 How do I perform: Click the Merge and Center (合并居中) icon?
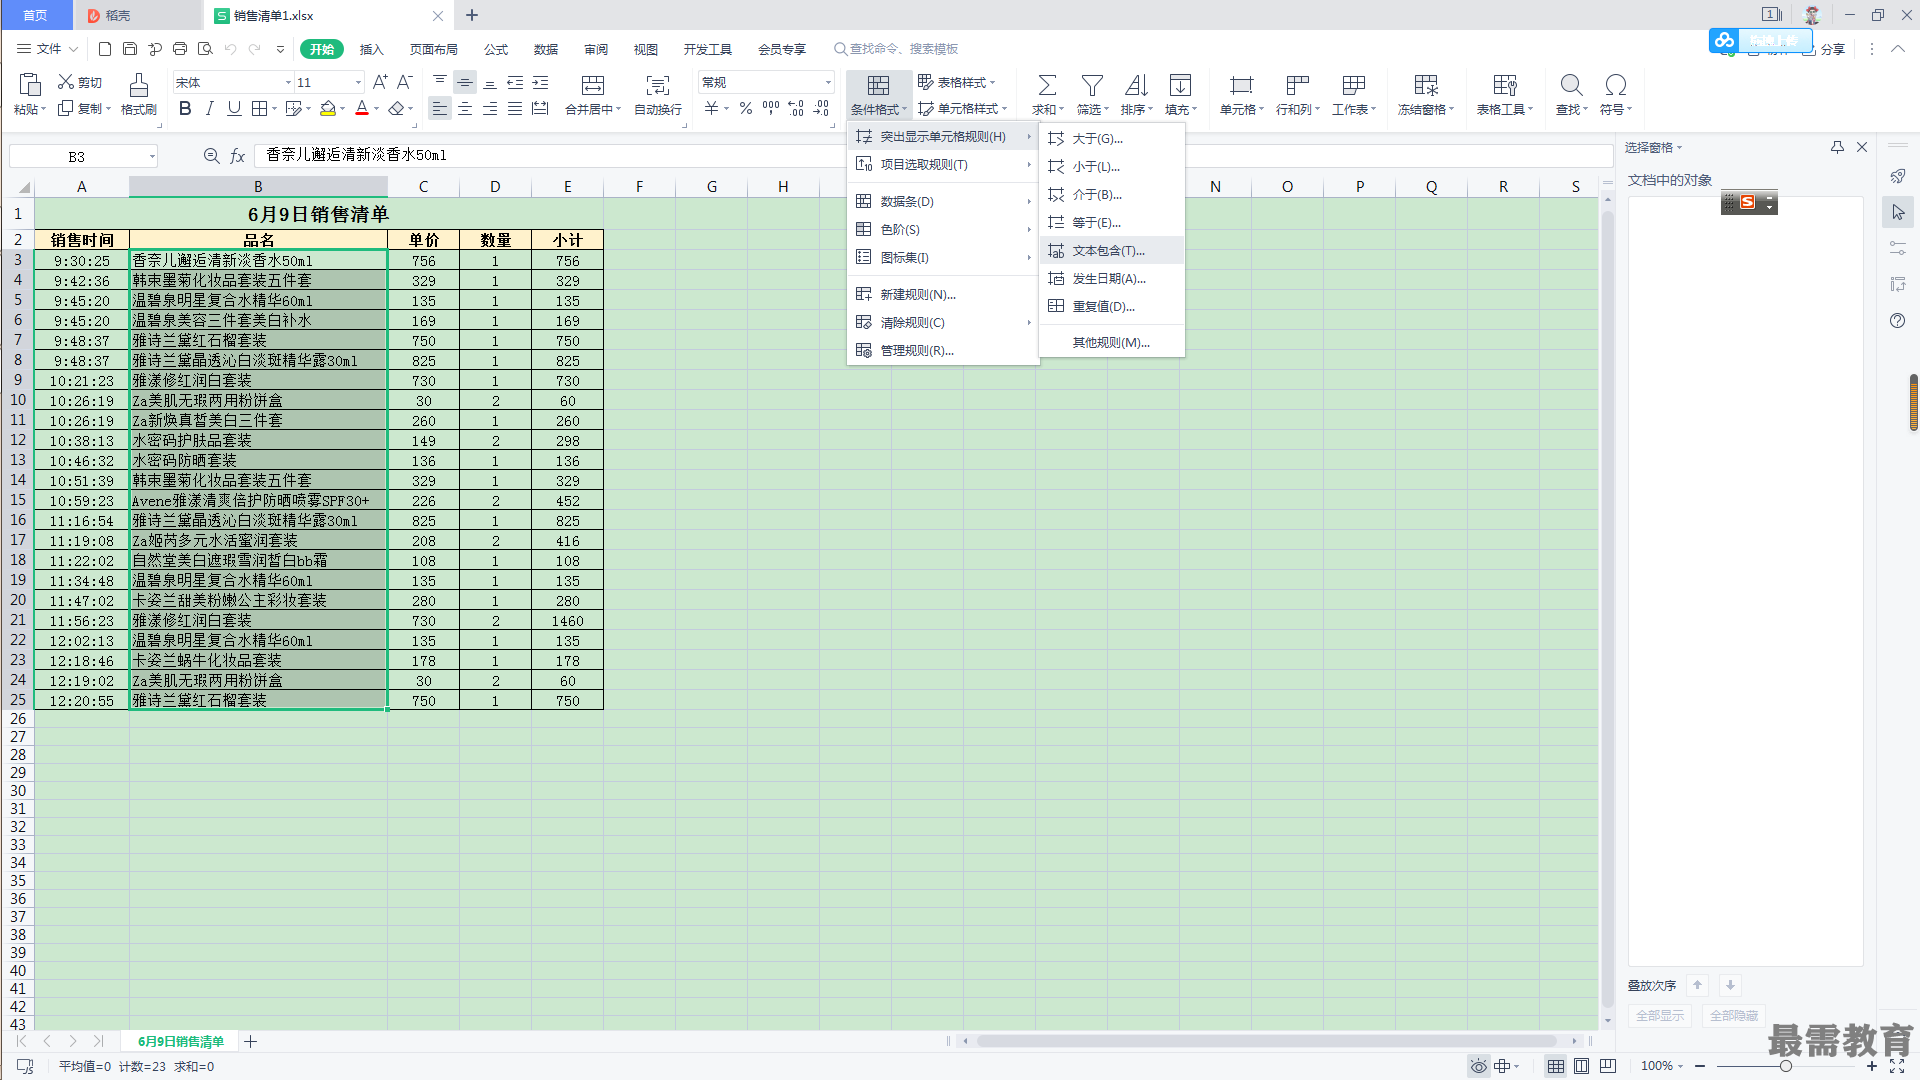pos(593,85)
